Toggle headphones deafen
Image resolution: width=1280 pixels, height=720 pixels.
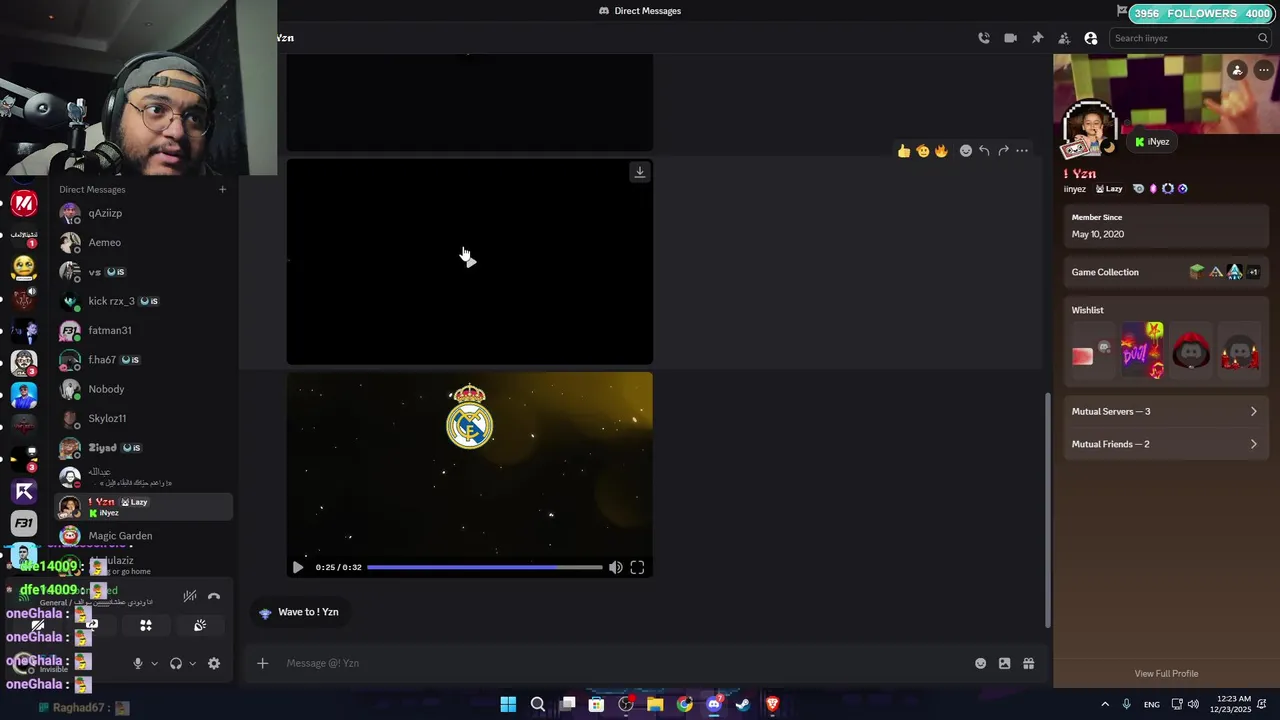coord(176,663)
